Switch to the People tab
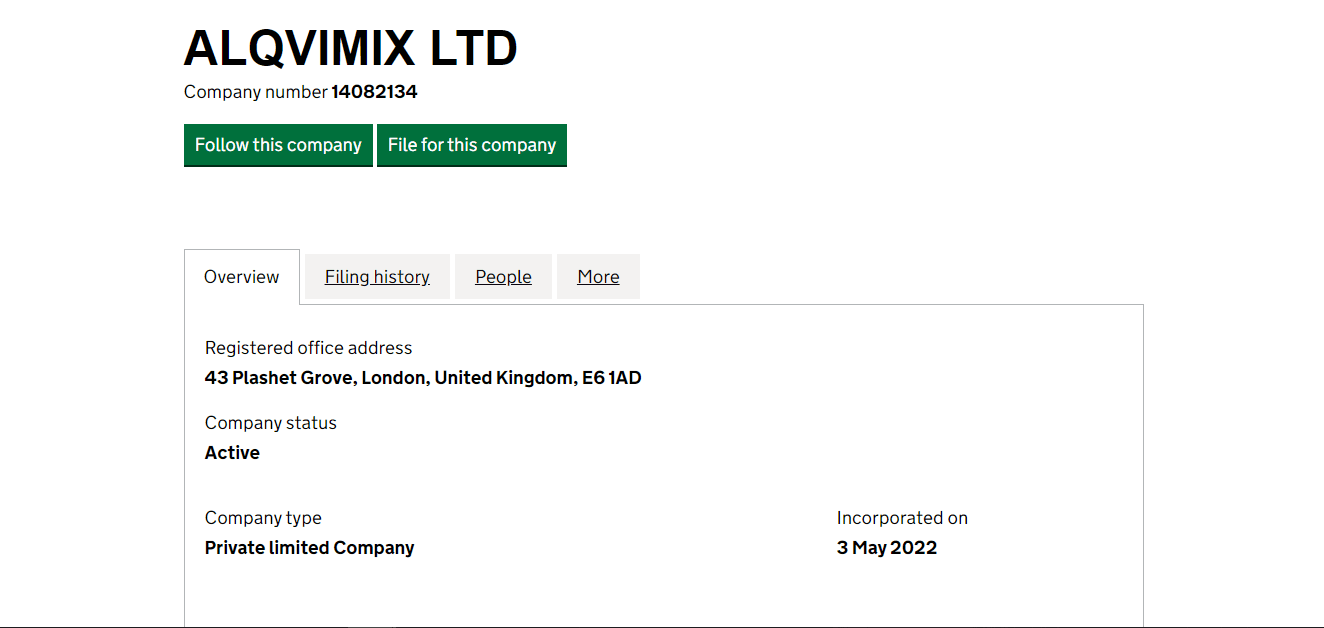This screenshot has width=1324, height=628. click(x=503, y=277)
